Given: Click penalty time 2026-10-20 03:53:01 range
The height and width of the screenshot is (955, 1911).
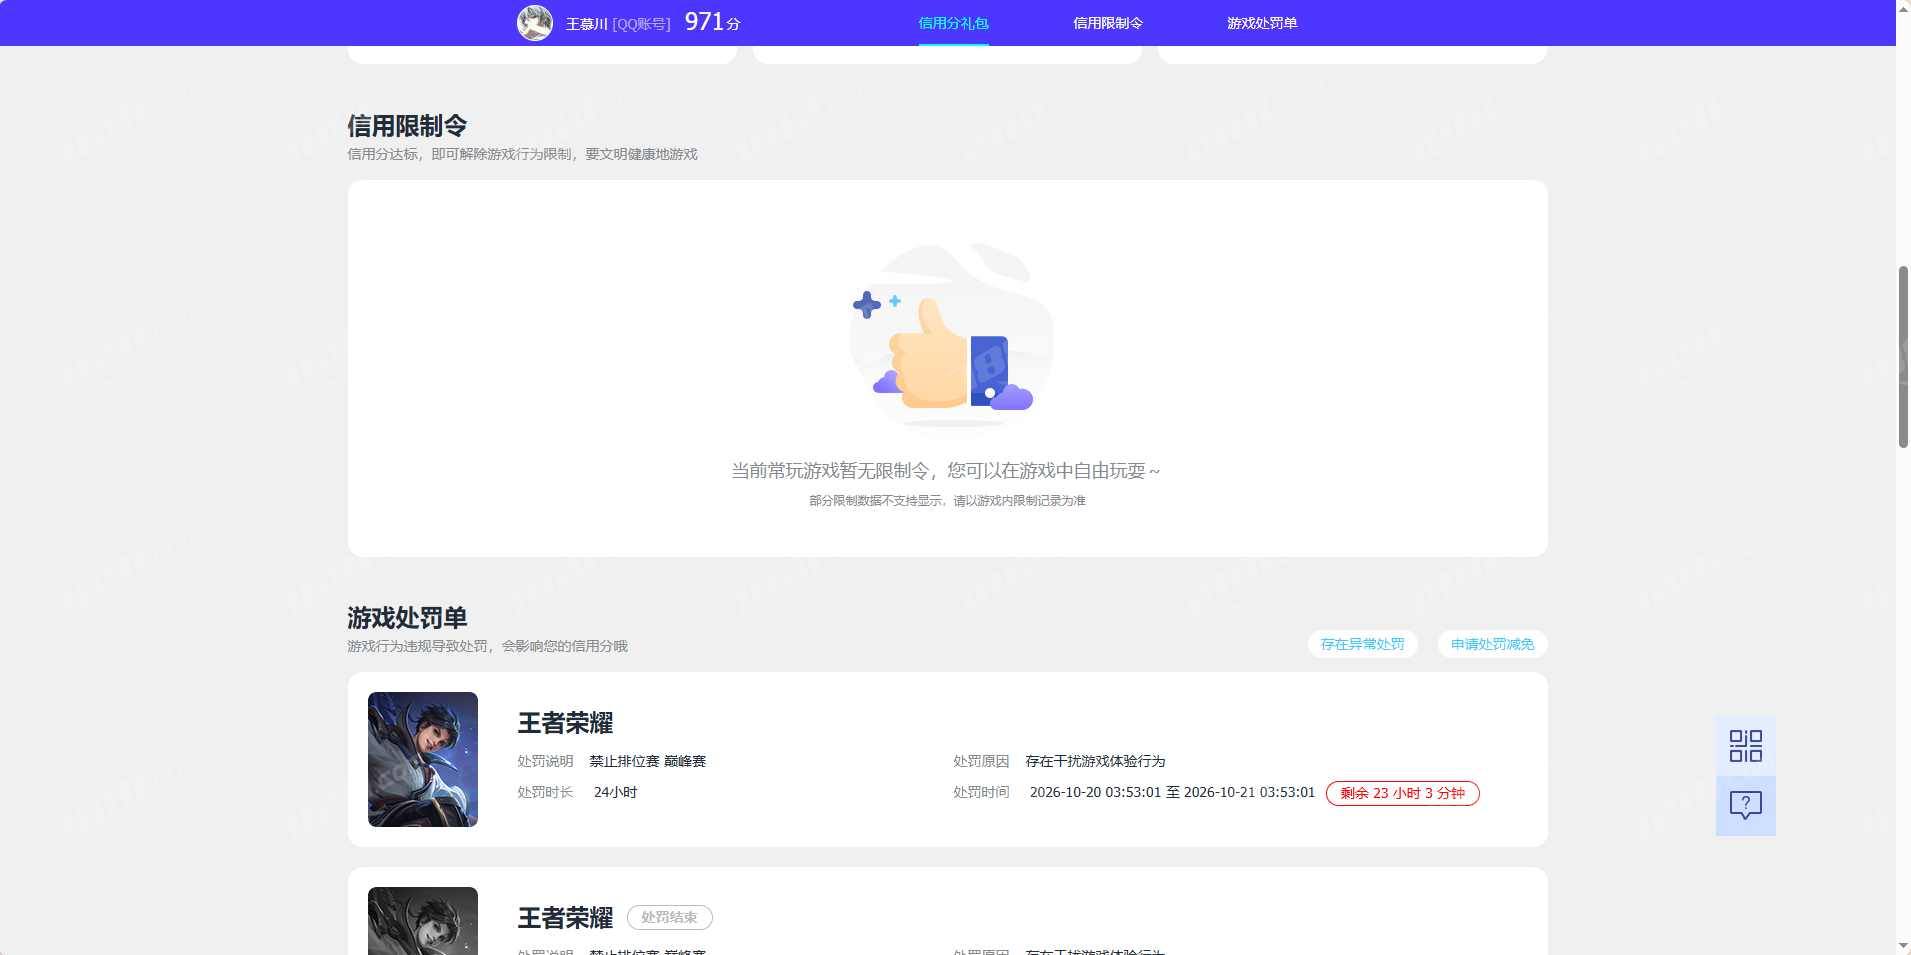Looking at the screenshot, I should point(1172,792).
